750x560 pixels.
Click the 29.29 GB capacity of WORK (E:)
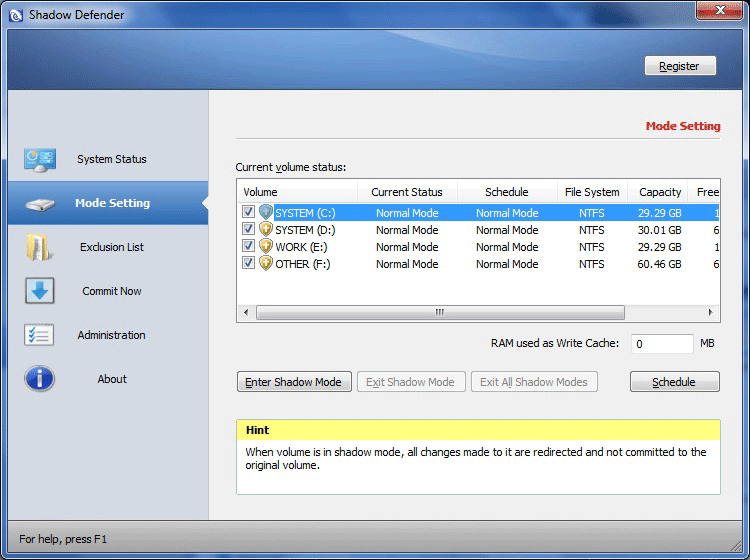(659, 247)
